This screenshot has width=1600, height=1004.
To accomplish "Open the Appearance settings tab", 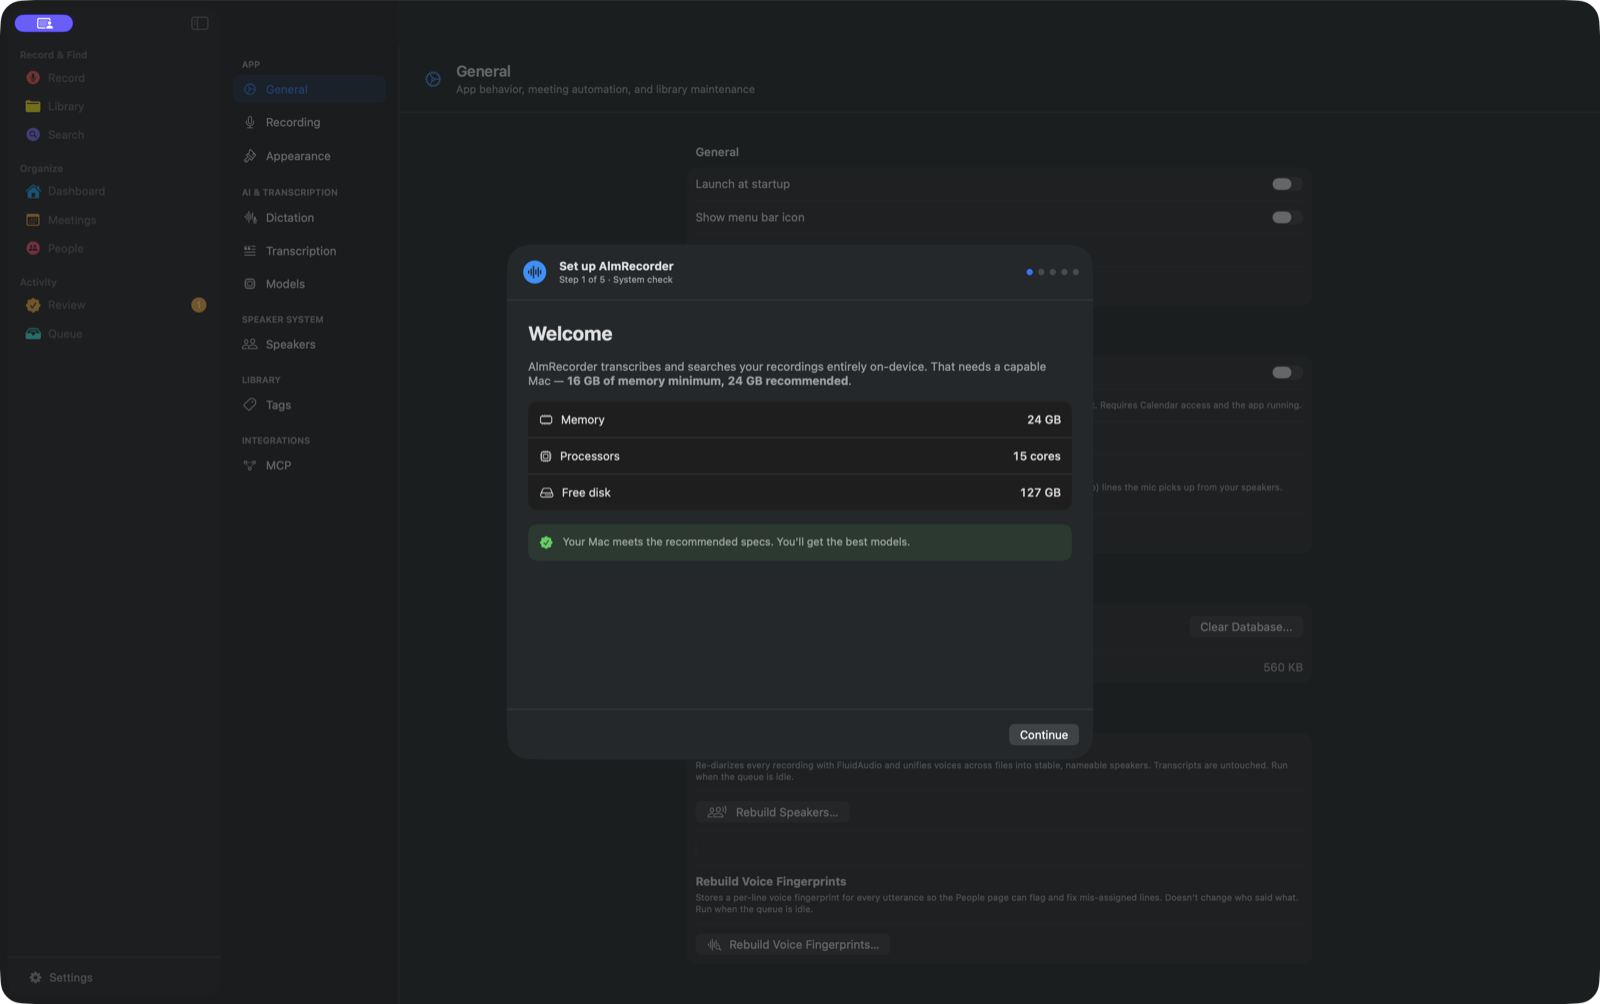I will click(310, 156).
